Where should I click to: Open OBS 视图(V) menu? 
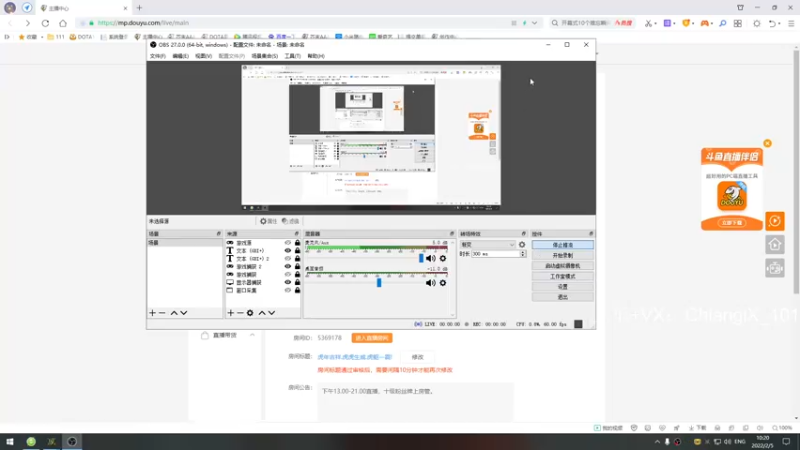click(x=203, y=56)
